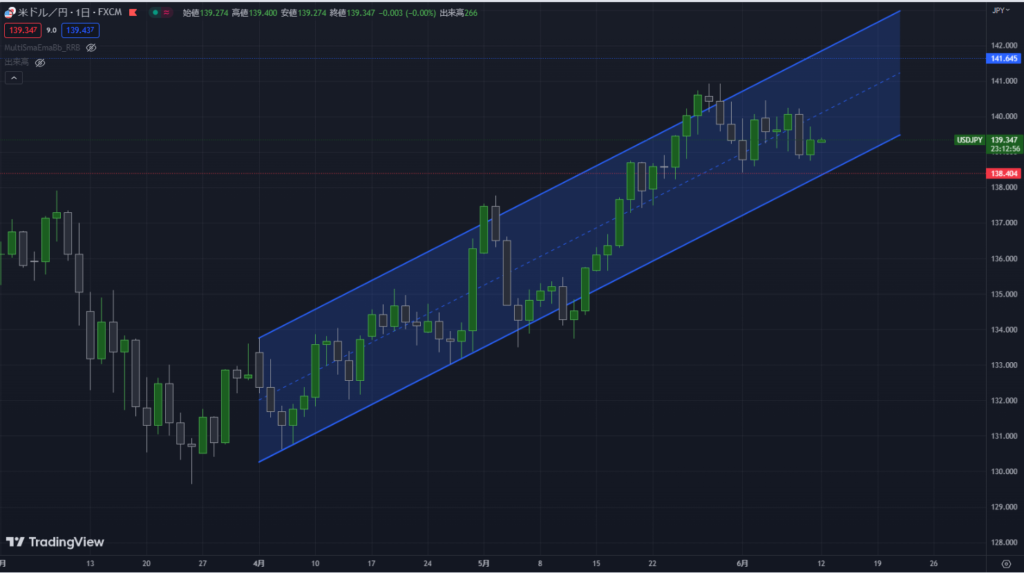Image resolution: width=1024 pixels, height=573 pixels.
Task: Click the USD/JPY currency pair flag icon
Action: pos(10,14)
